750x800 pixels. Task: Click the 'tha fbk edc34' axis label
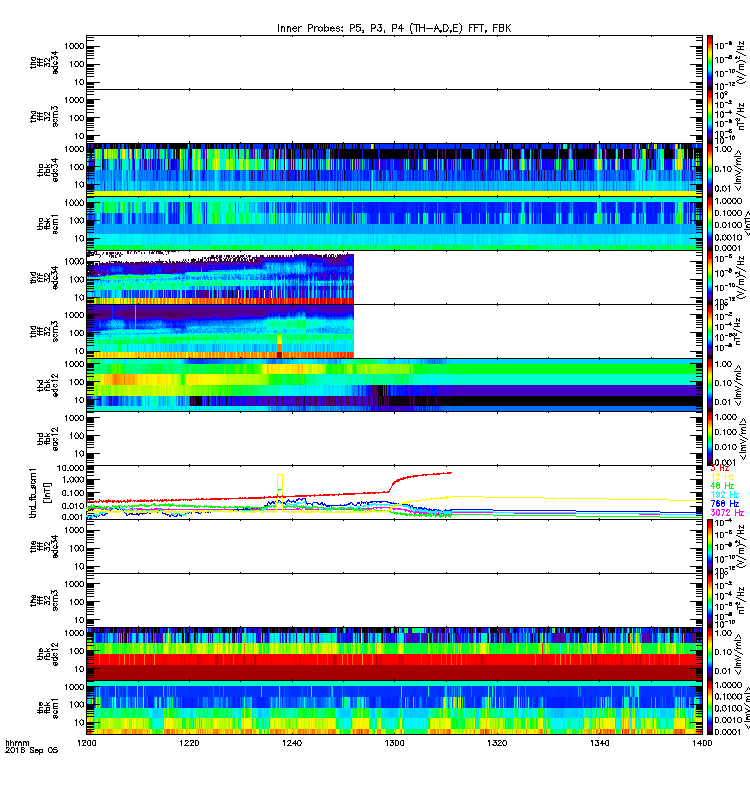[x=48, y=170]
